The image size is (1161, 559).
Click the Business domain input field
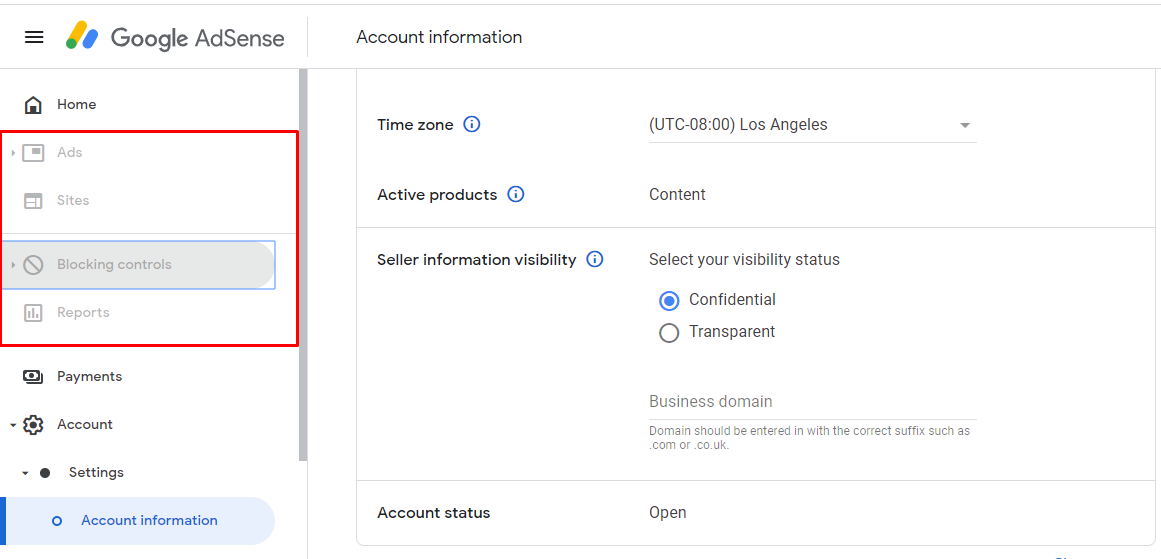pyautogui.click(x=811, y=402)
